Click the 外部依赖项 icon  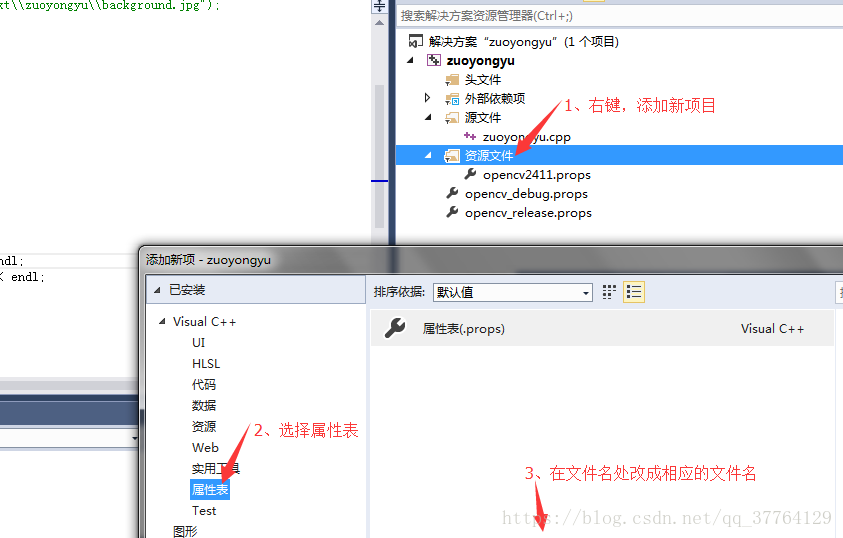[452, 99]
